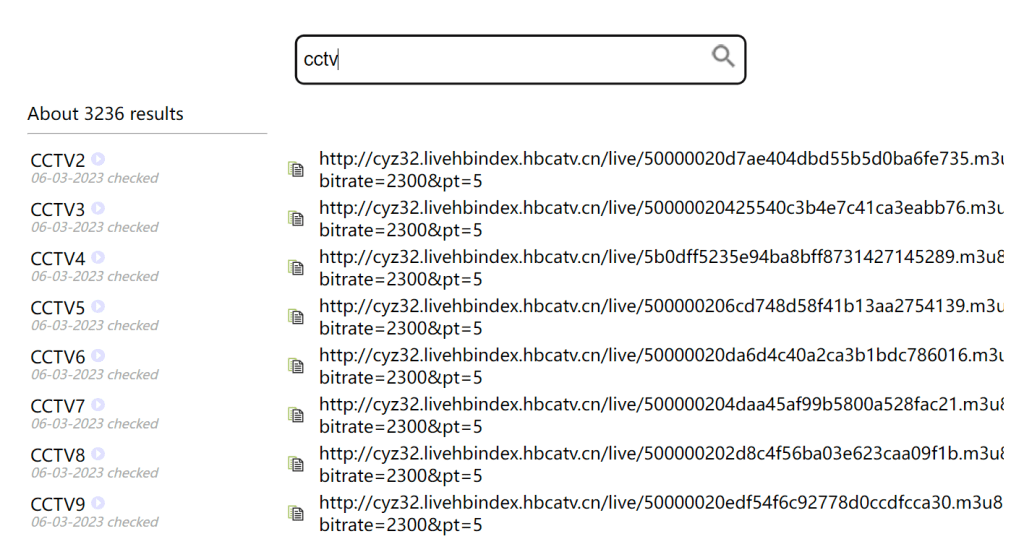The height and width of the screenshot is (539, 1024).
Task: Open the CCTV8 channel name
Action: pyautogui.click(x=57, y=455)
